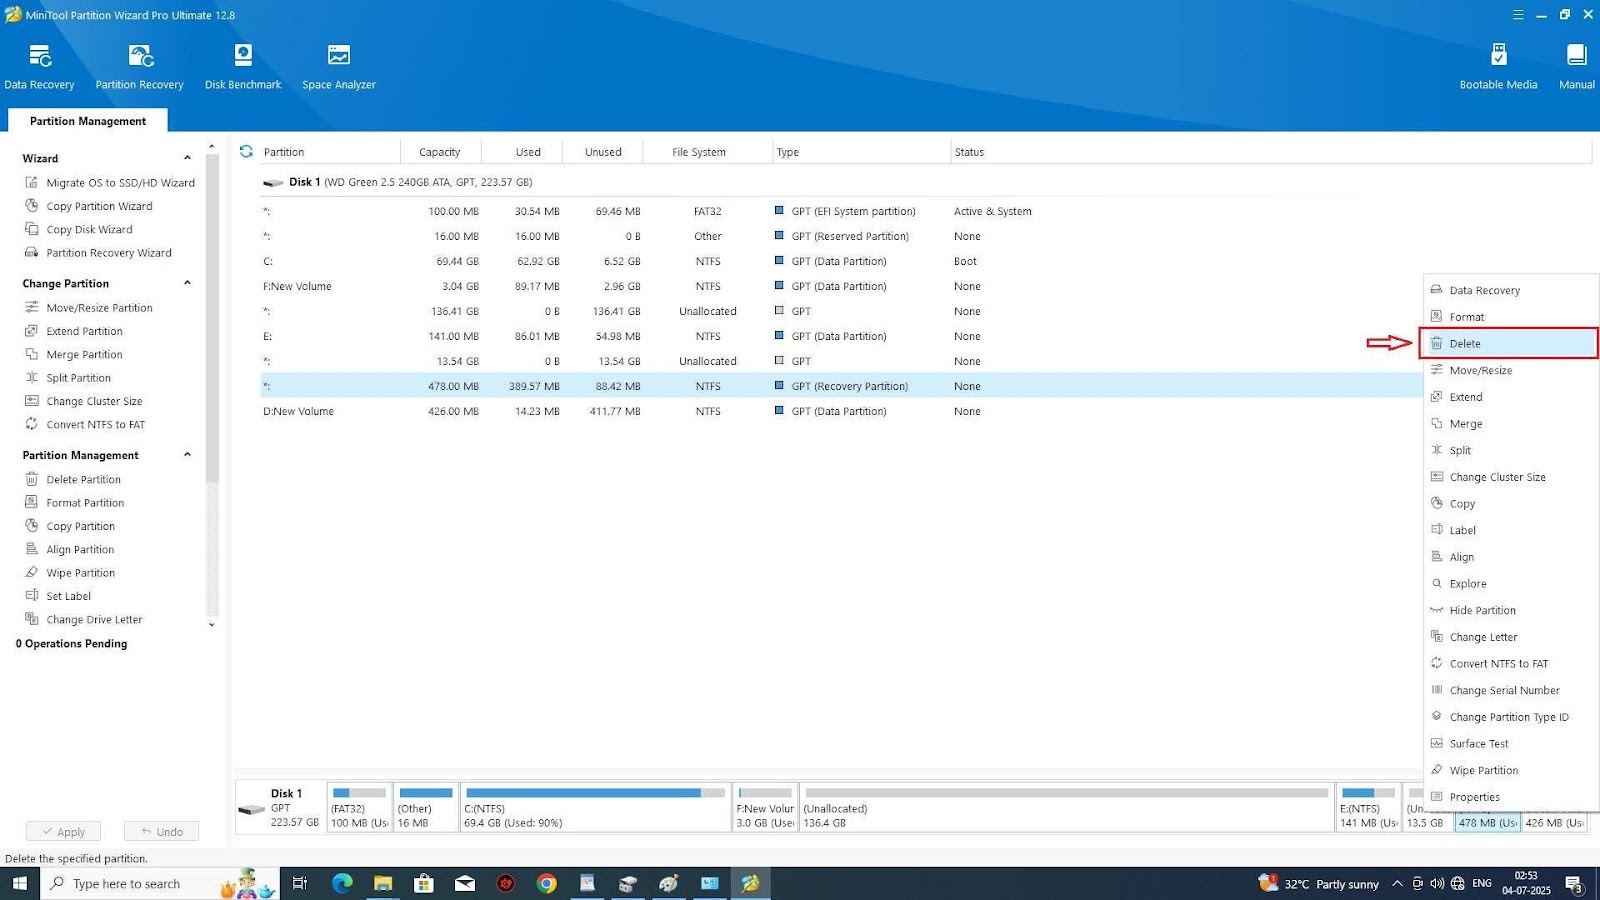Click the taskbar search box
Image resolution: width=1600 pixels, height=900 pixels.
pos(160,883)
